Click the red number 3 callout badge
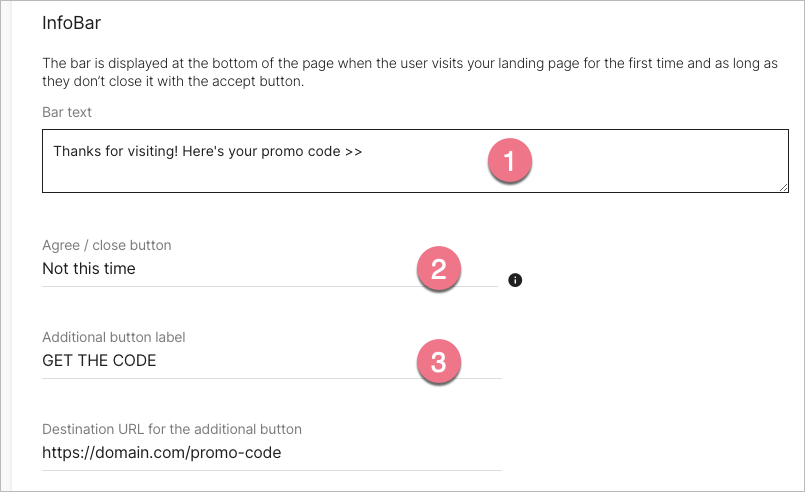Image resolution: width=805 pixels, height=492 pixels. (x=437, y=361)
